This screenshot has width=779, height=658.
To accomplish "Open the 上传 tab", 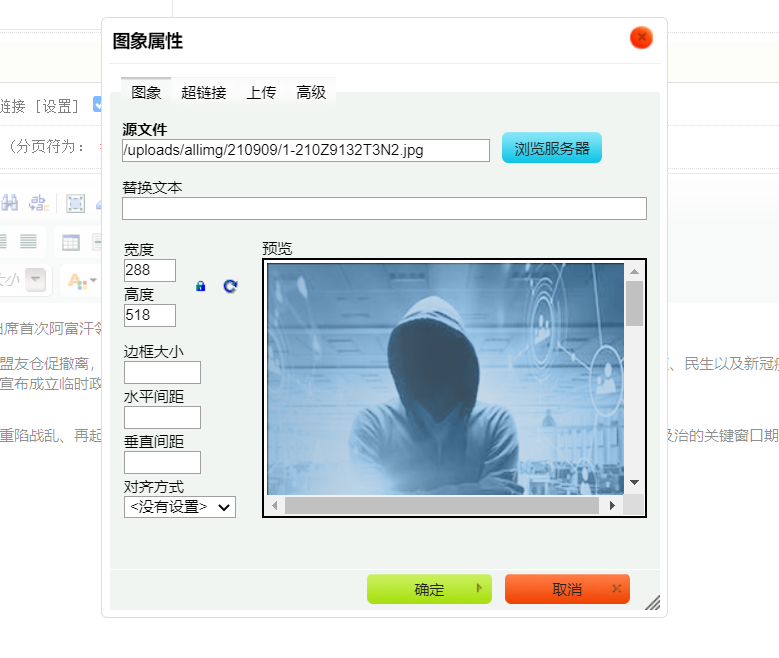I will (x=261, y=92).
